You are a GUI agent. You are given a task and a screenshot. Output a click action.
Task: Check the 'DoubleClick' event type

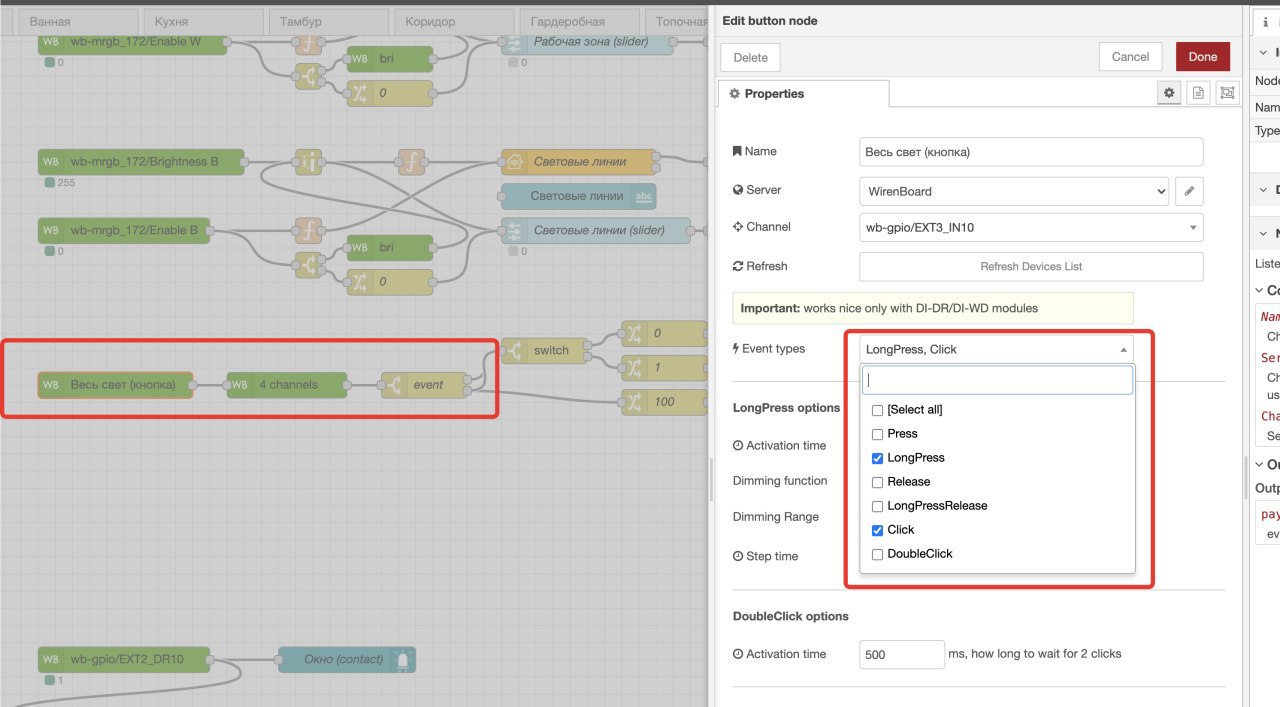coord(877,554)
